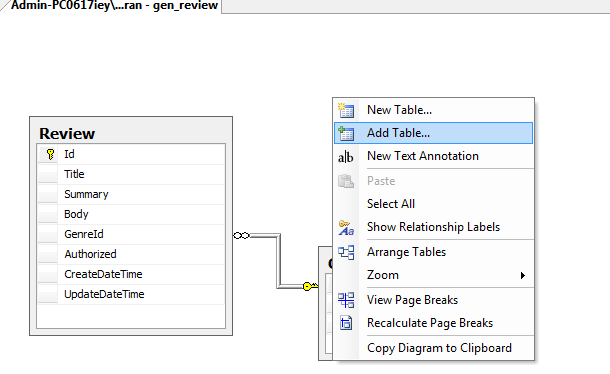Expand the Zoom submenu arrow

tap(523, 276)
